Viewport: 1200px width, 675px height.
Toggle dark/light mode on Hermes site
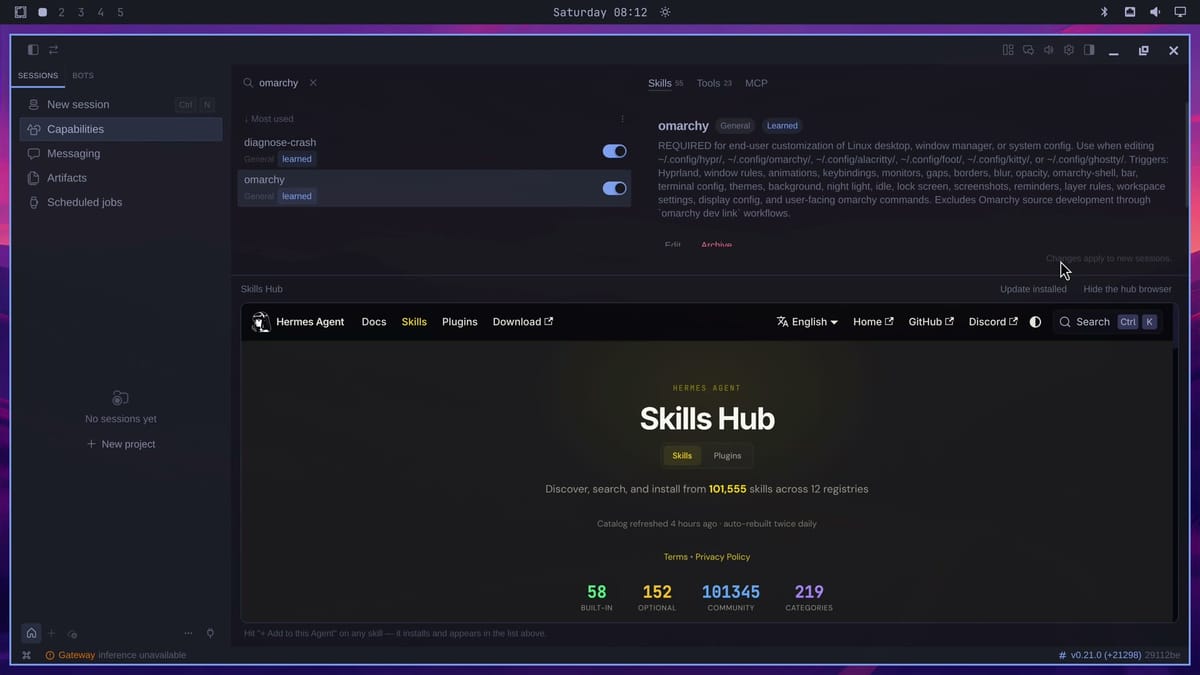pos(1035,322)
